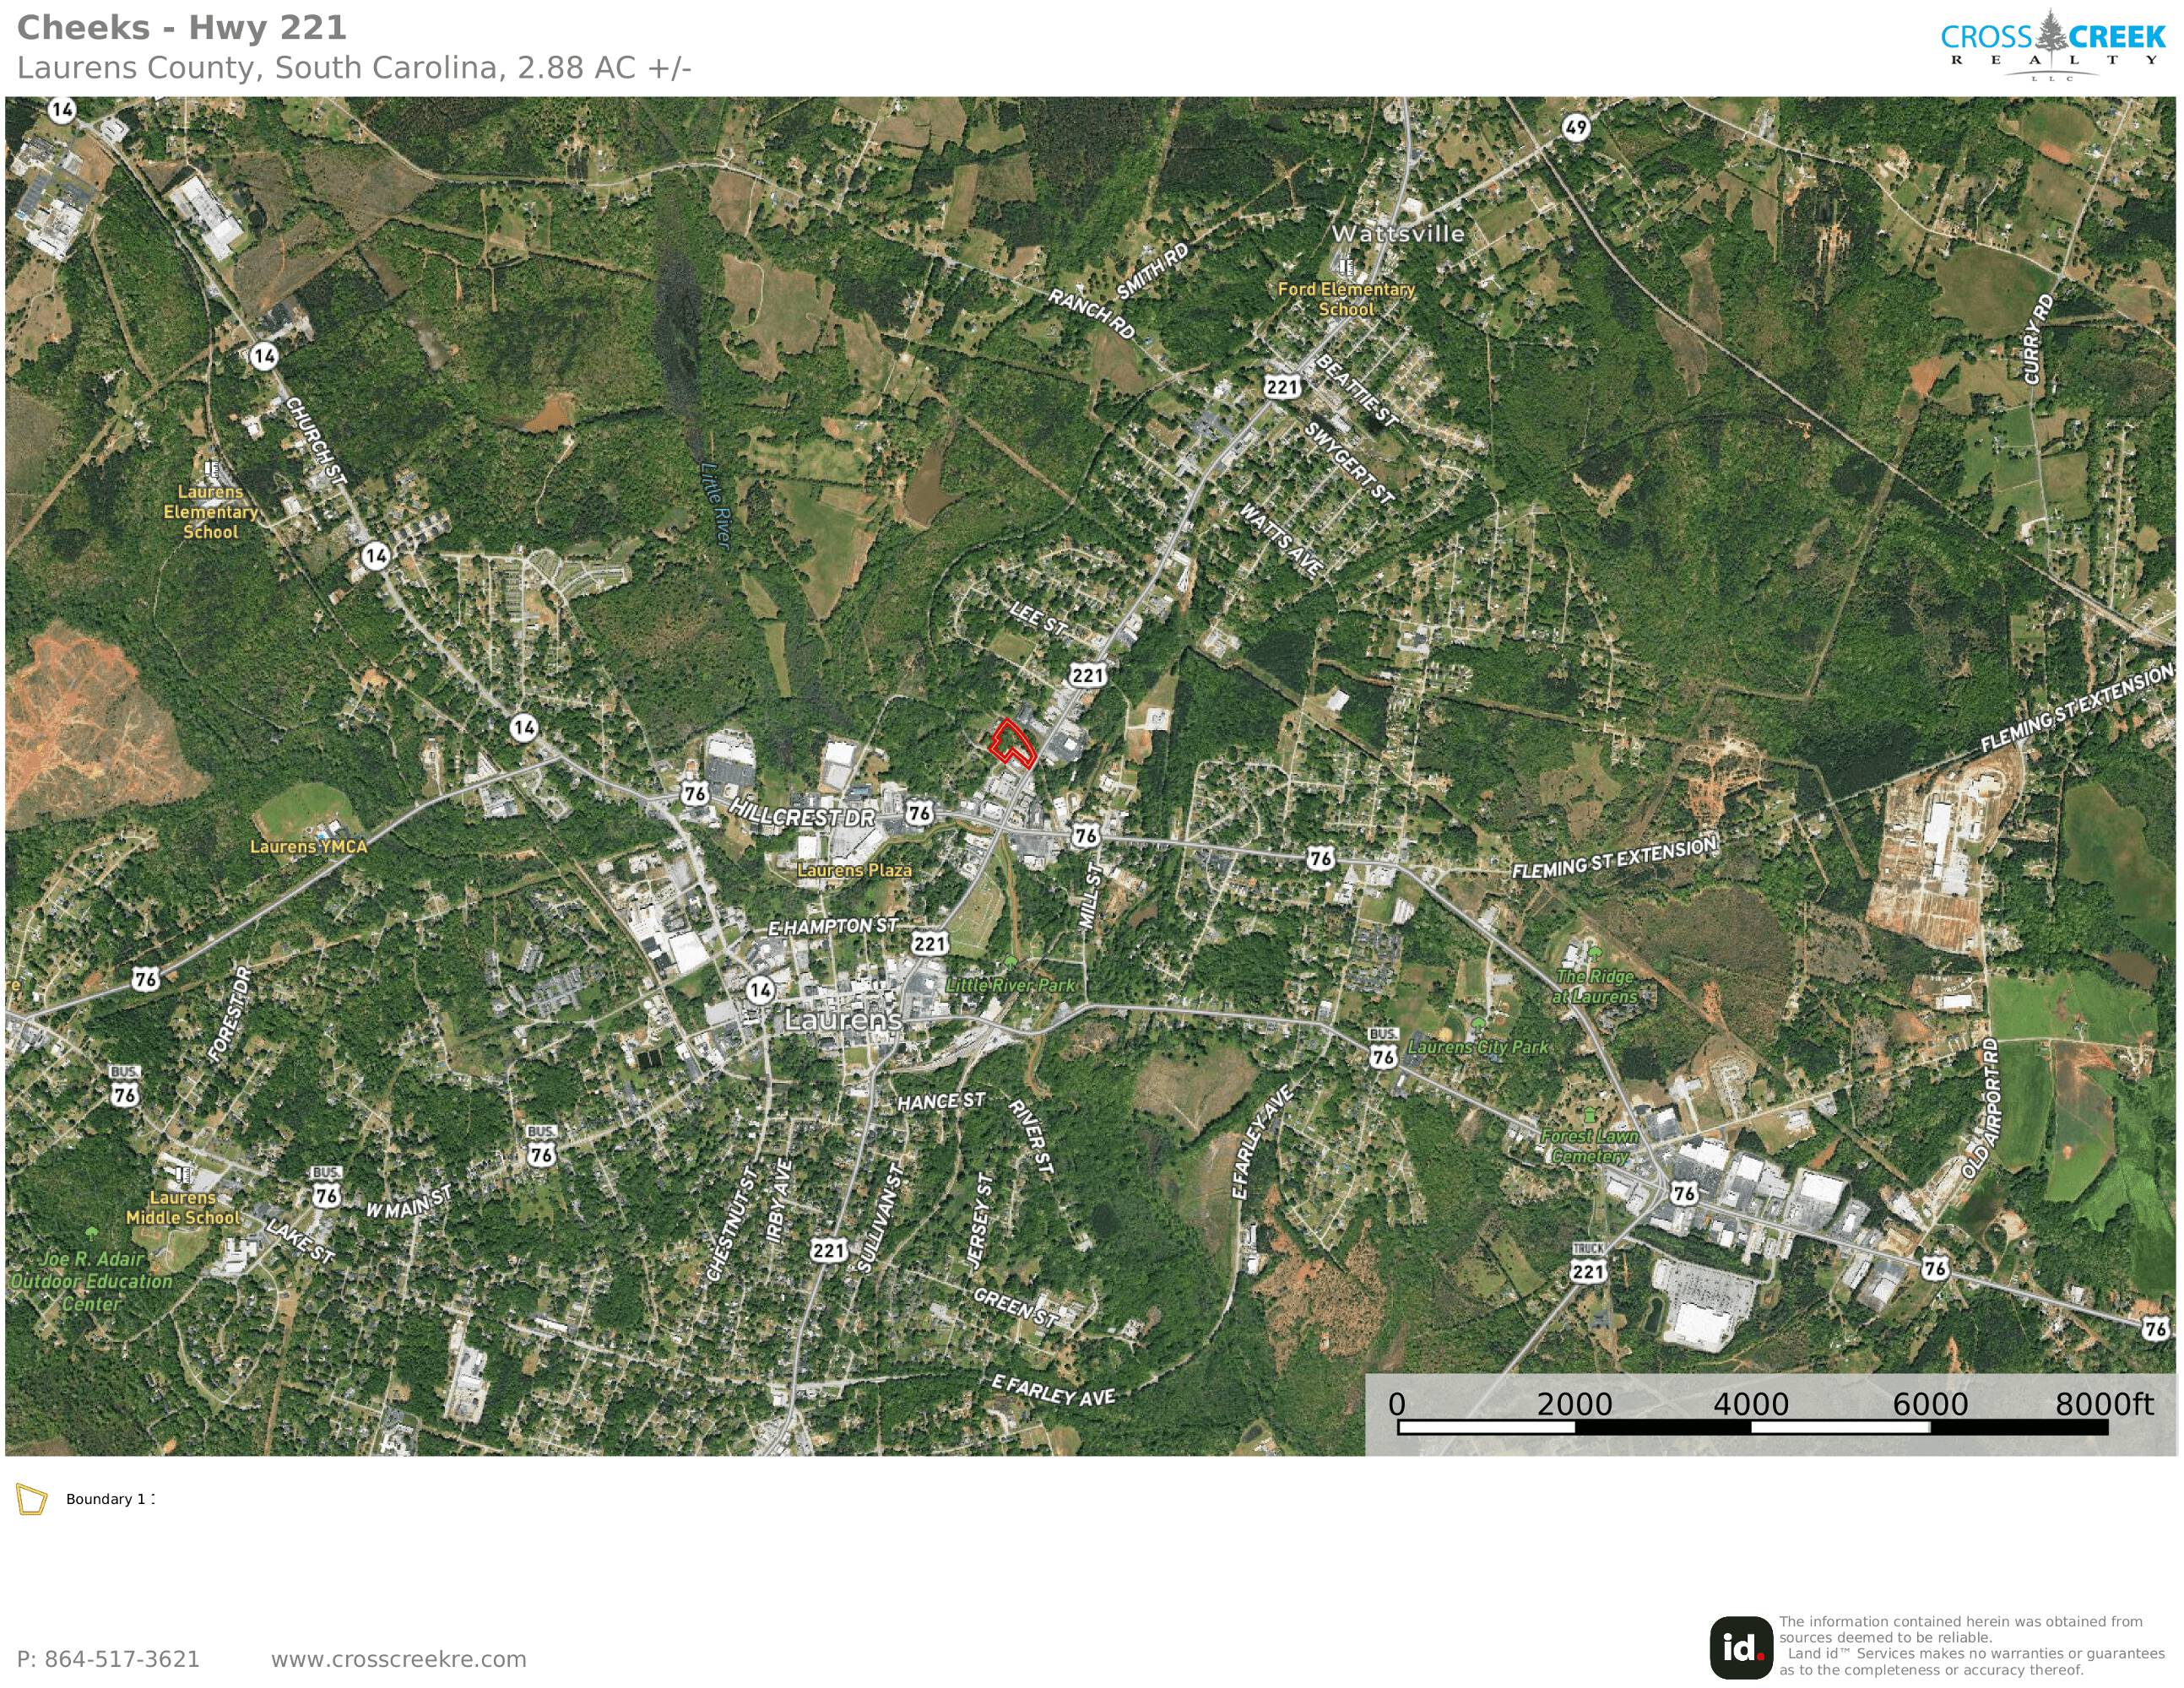Click the Laurens Elementary School marker icon
The height and width of the screenshot is (1688, 2184).
tap(211, 468)
